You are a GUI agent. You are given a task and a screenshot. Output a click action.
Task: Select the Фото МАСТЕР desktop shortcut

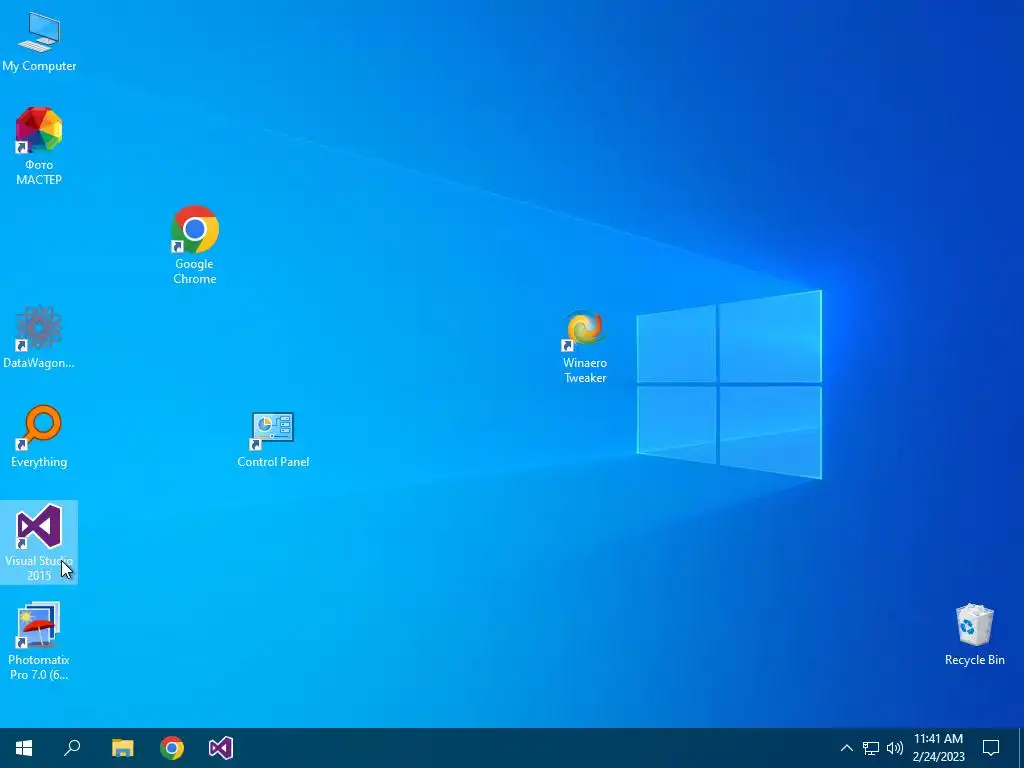tap(39, 146)
